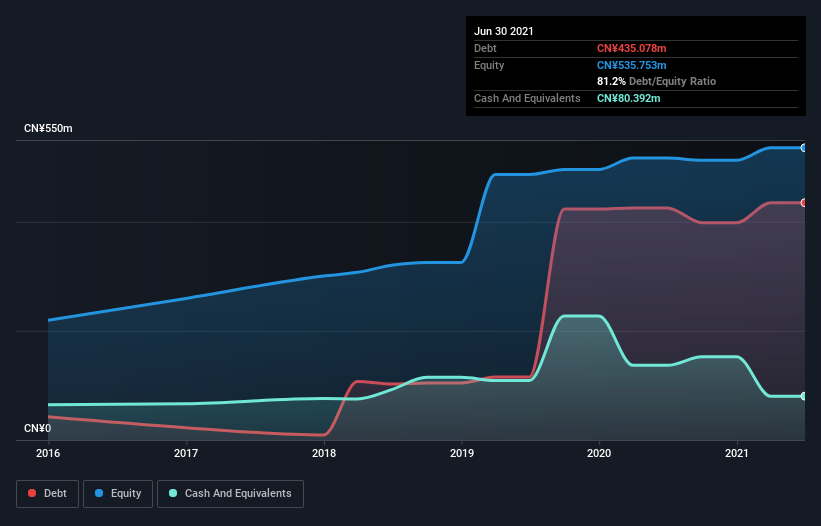Click the 2021 x-axis label
The image size is (821, 526).
coord(737,453)
